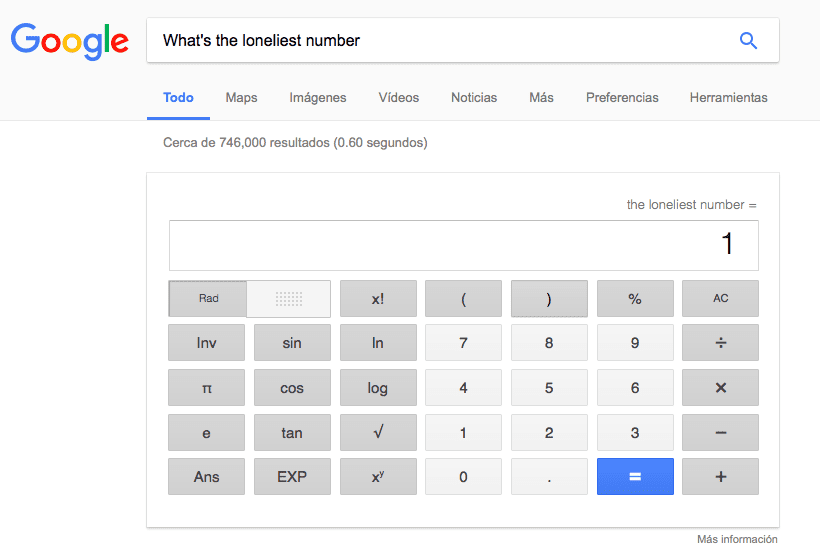The height and width of the screenshot is (551, 820).
Task: Click the blue search magnifier icon
Action: click(x=748, y=41)
